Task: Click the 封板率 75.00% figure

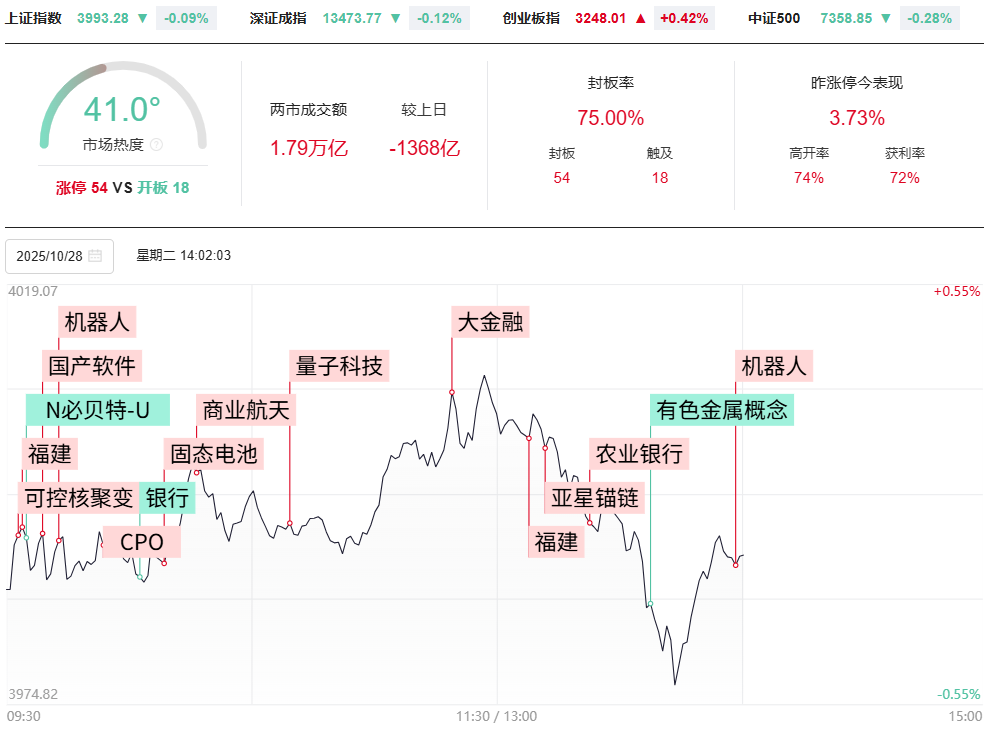Action: coord(610,118)
